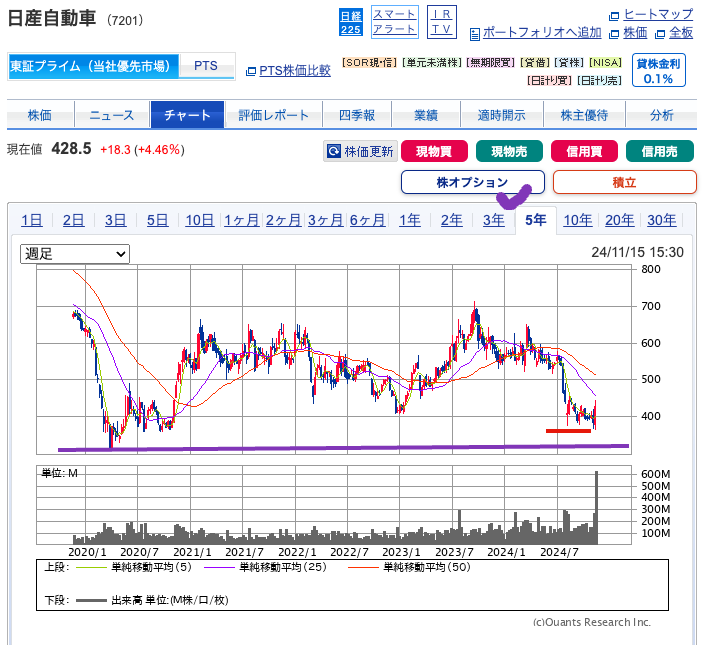Click the 信用買 button
This screenshot has height=645, width=705.
pyautogui.click(x=584, y=151)
